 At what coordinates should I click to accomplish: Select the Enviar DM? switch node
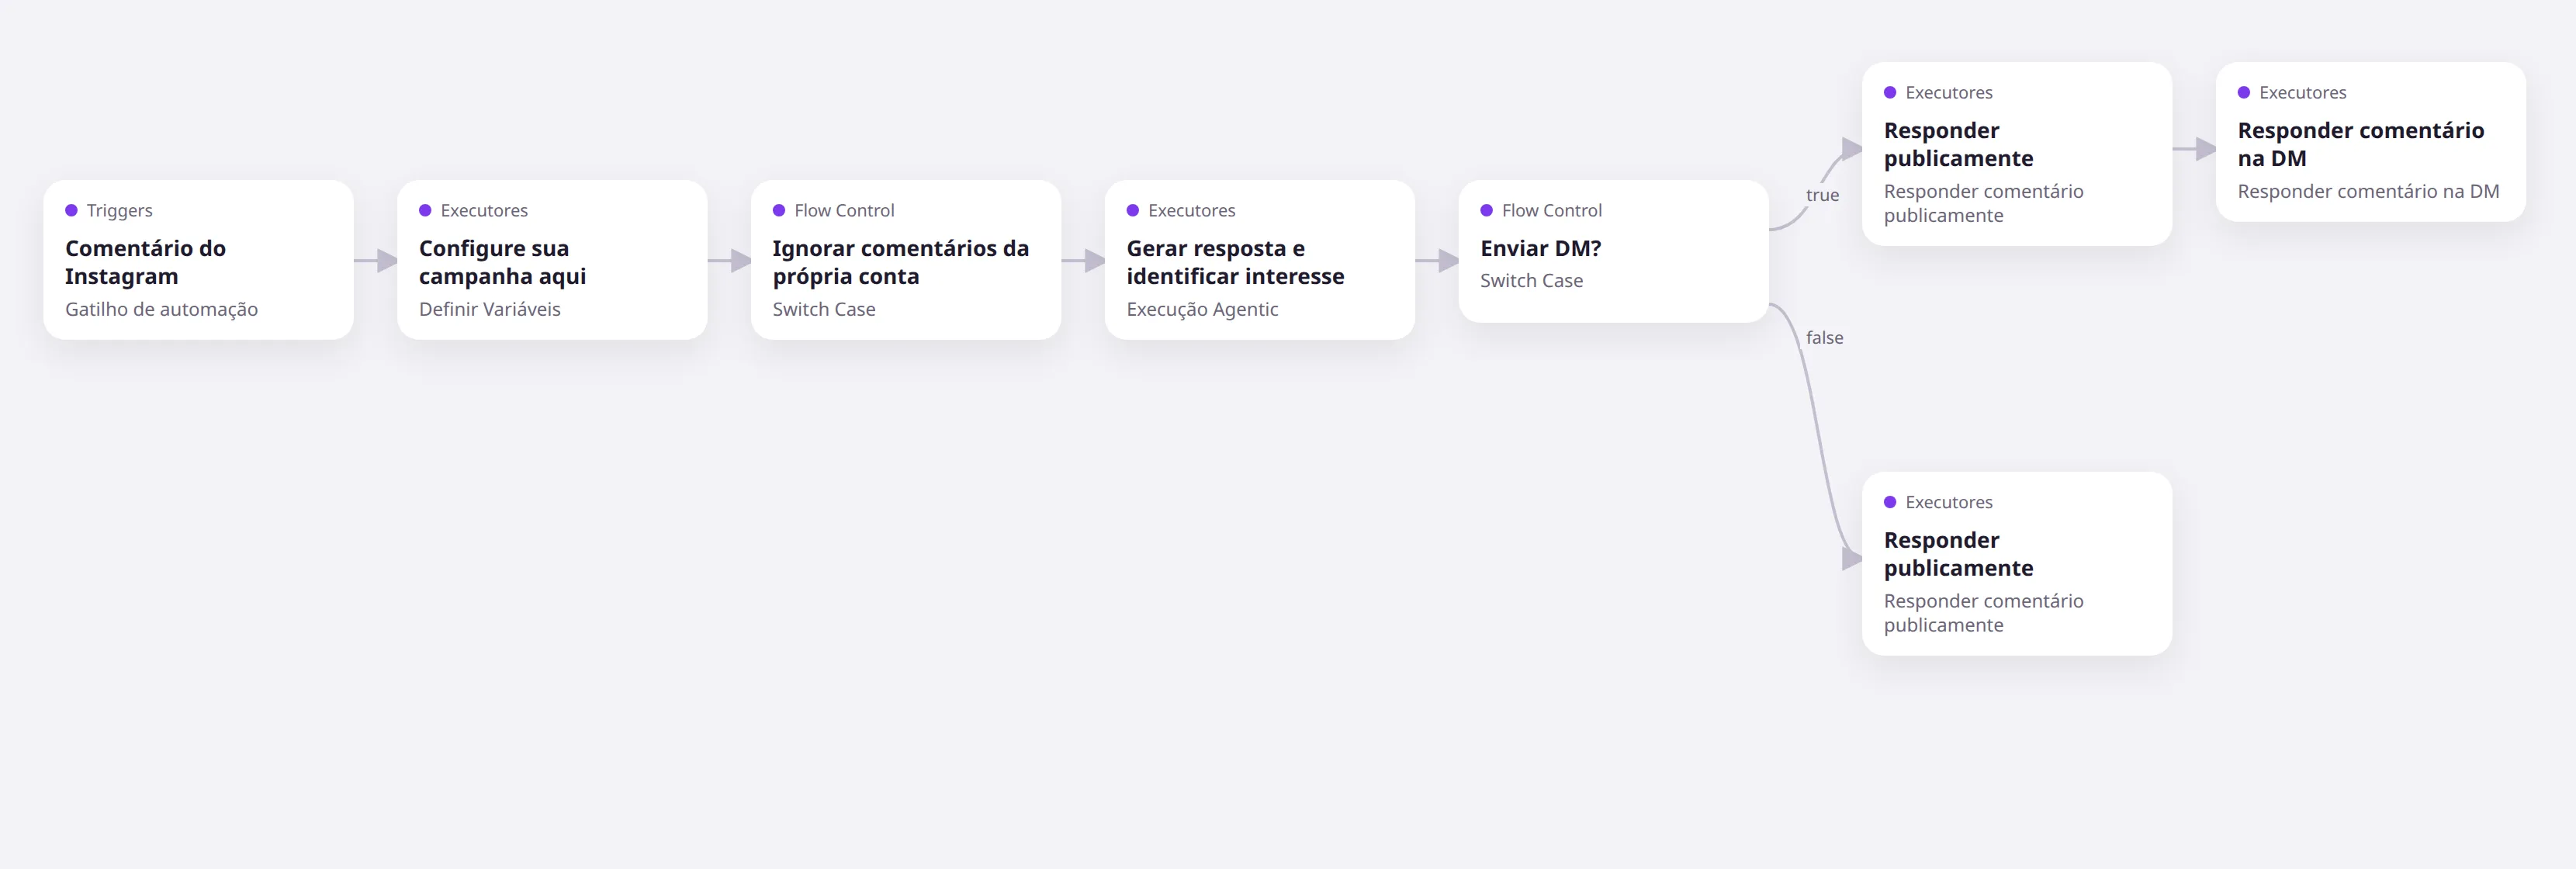pyautogui.click(x=1614, y=251)
